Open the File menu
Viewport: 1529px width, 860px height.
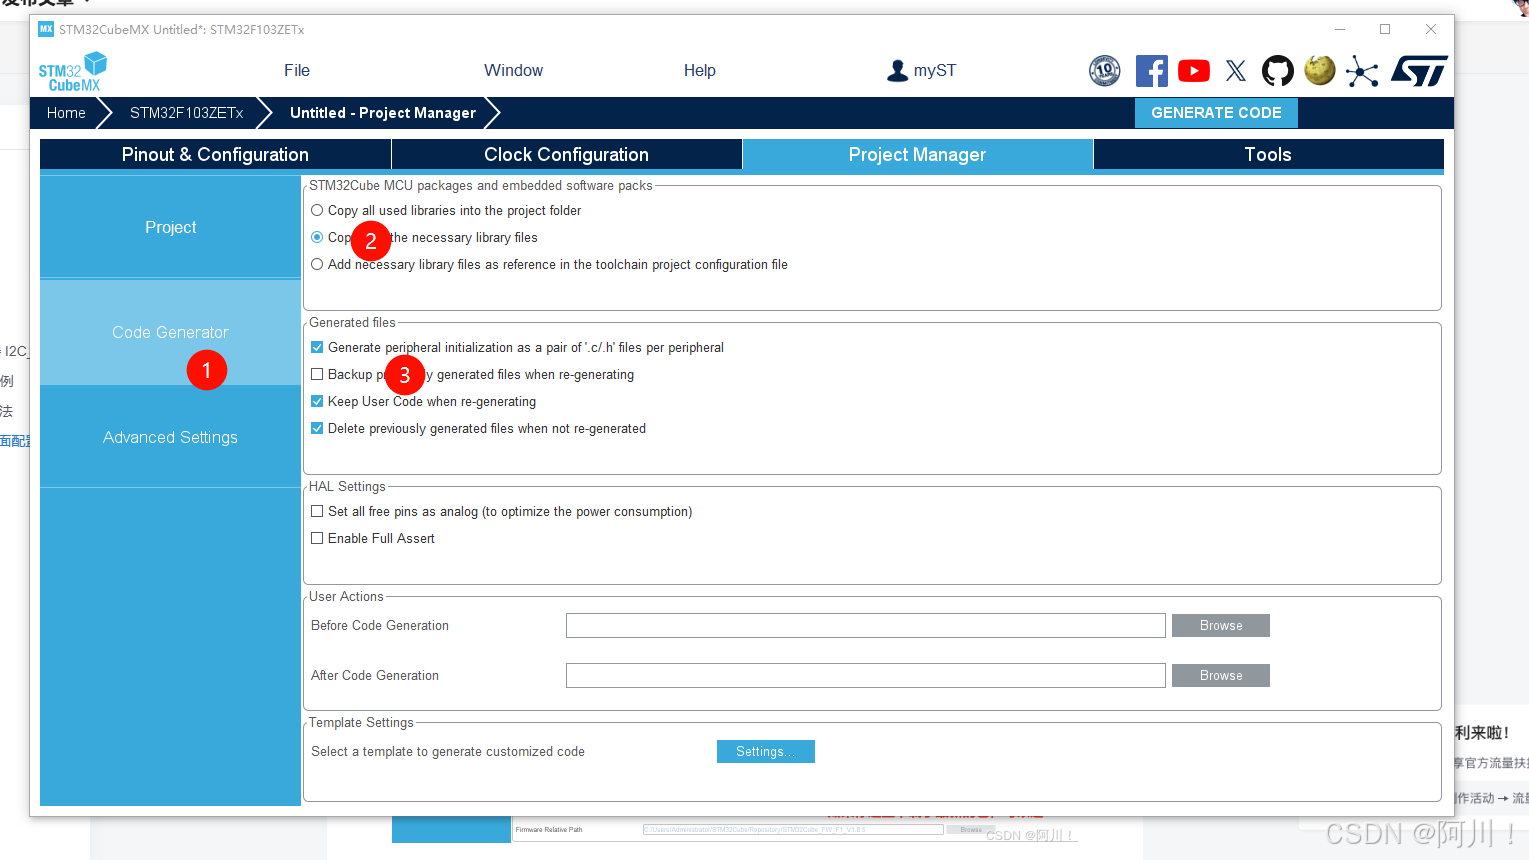point(297,70)
